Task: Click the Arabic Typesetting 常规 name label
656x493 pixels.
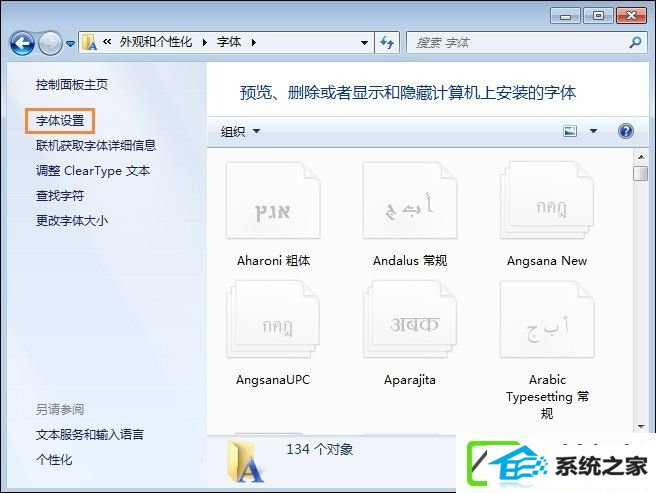Action: click(x=547, y=396)
